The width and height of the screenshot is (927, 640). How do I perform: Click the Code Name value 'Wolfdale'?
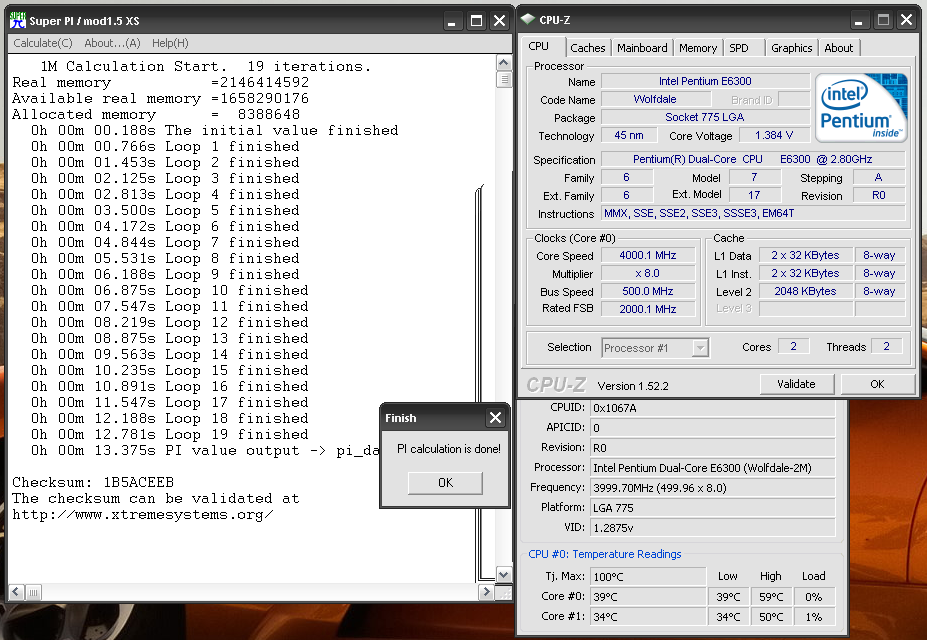pyautogui.click(x=654, y=99)
